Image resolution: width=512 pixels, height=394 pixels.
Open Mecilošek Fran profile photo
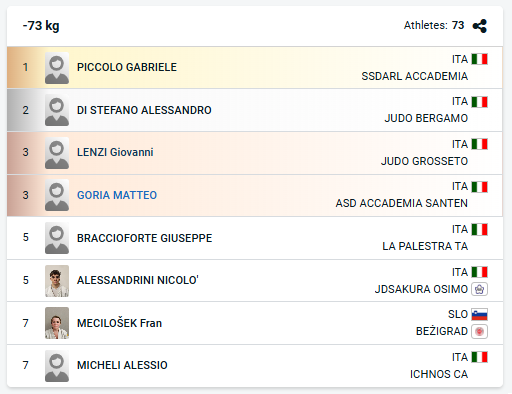pyautogui.click(x=57, y=323)
